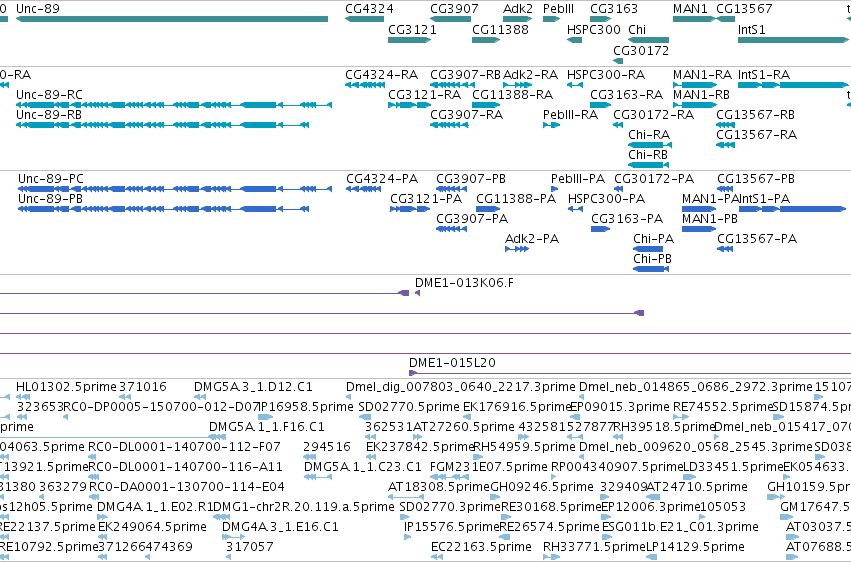Click EST 294516
Screen dimensions: 851x562
click(327, 446)
